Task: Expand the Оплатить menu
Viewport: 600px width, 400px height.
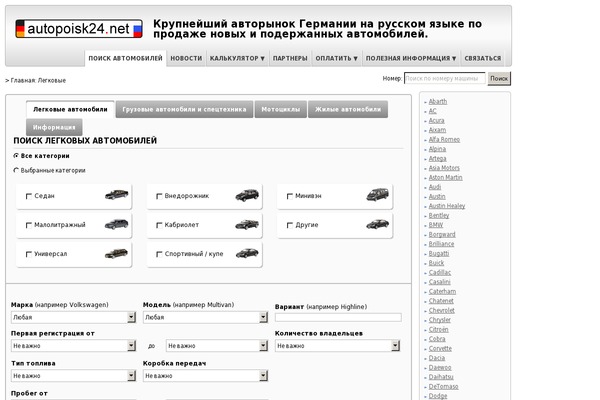Action: [x=336, y=58]
